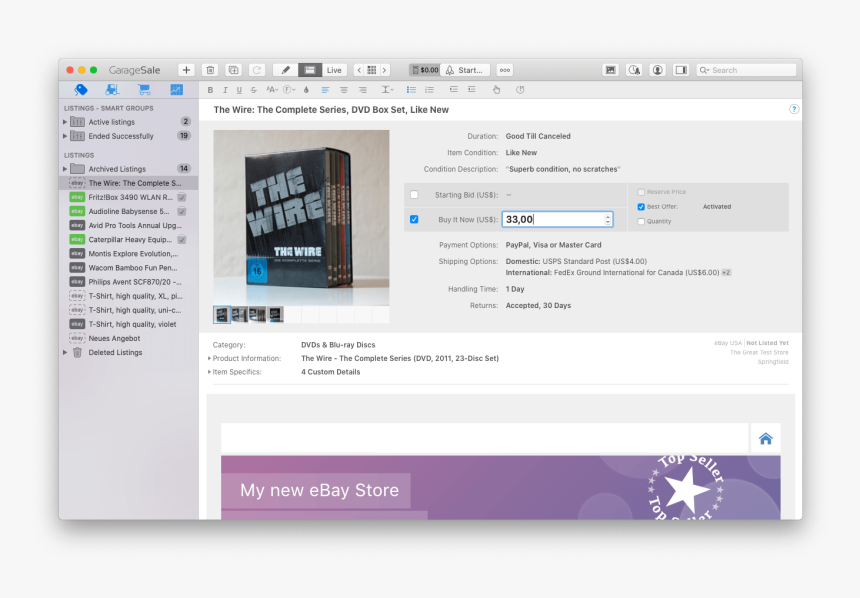Enable the Starting Bid checkbox

[x=413, y=192]
